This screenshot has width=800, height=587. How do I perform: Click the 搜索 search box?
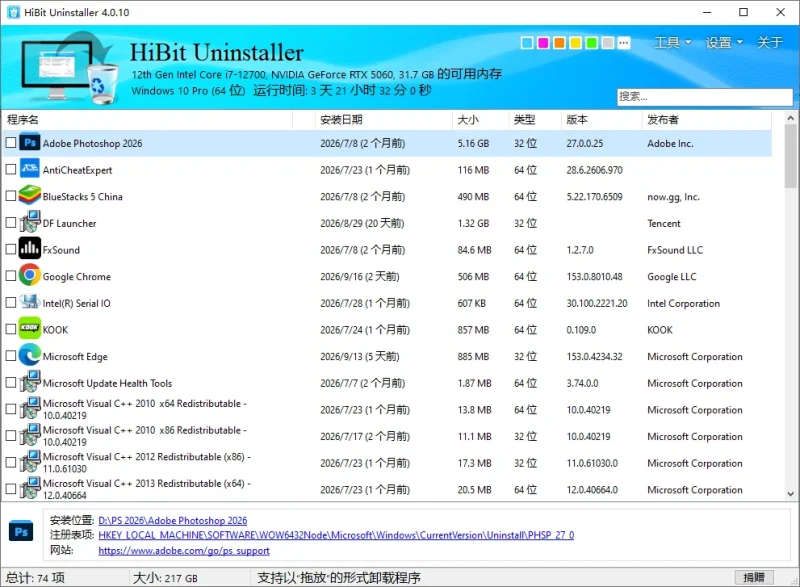pyautogui.click(x=705, y=96)
